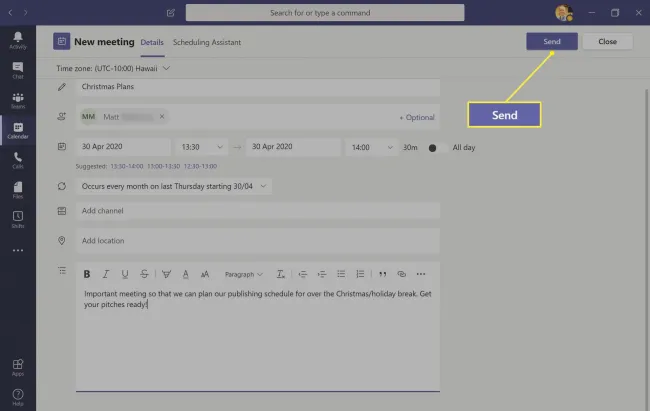Send the meeting invite
The image size is (650, 411).
pyautogui.click(x=552, y=41)
